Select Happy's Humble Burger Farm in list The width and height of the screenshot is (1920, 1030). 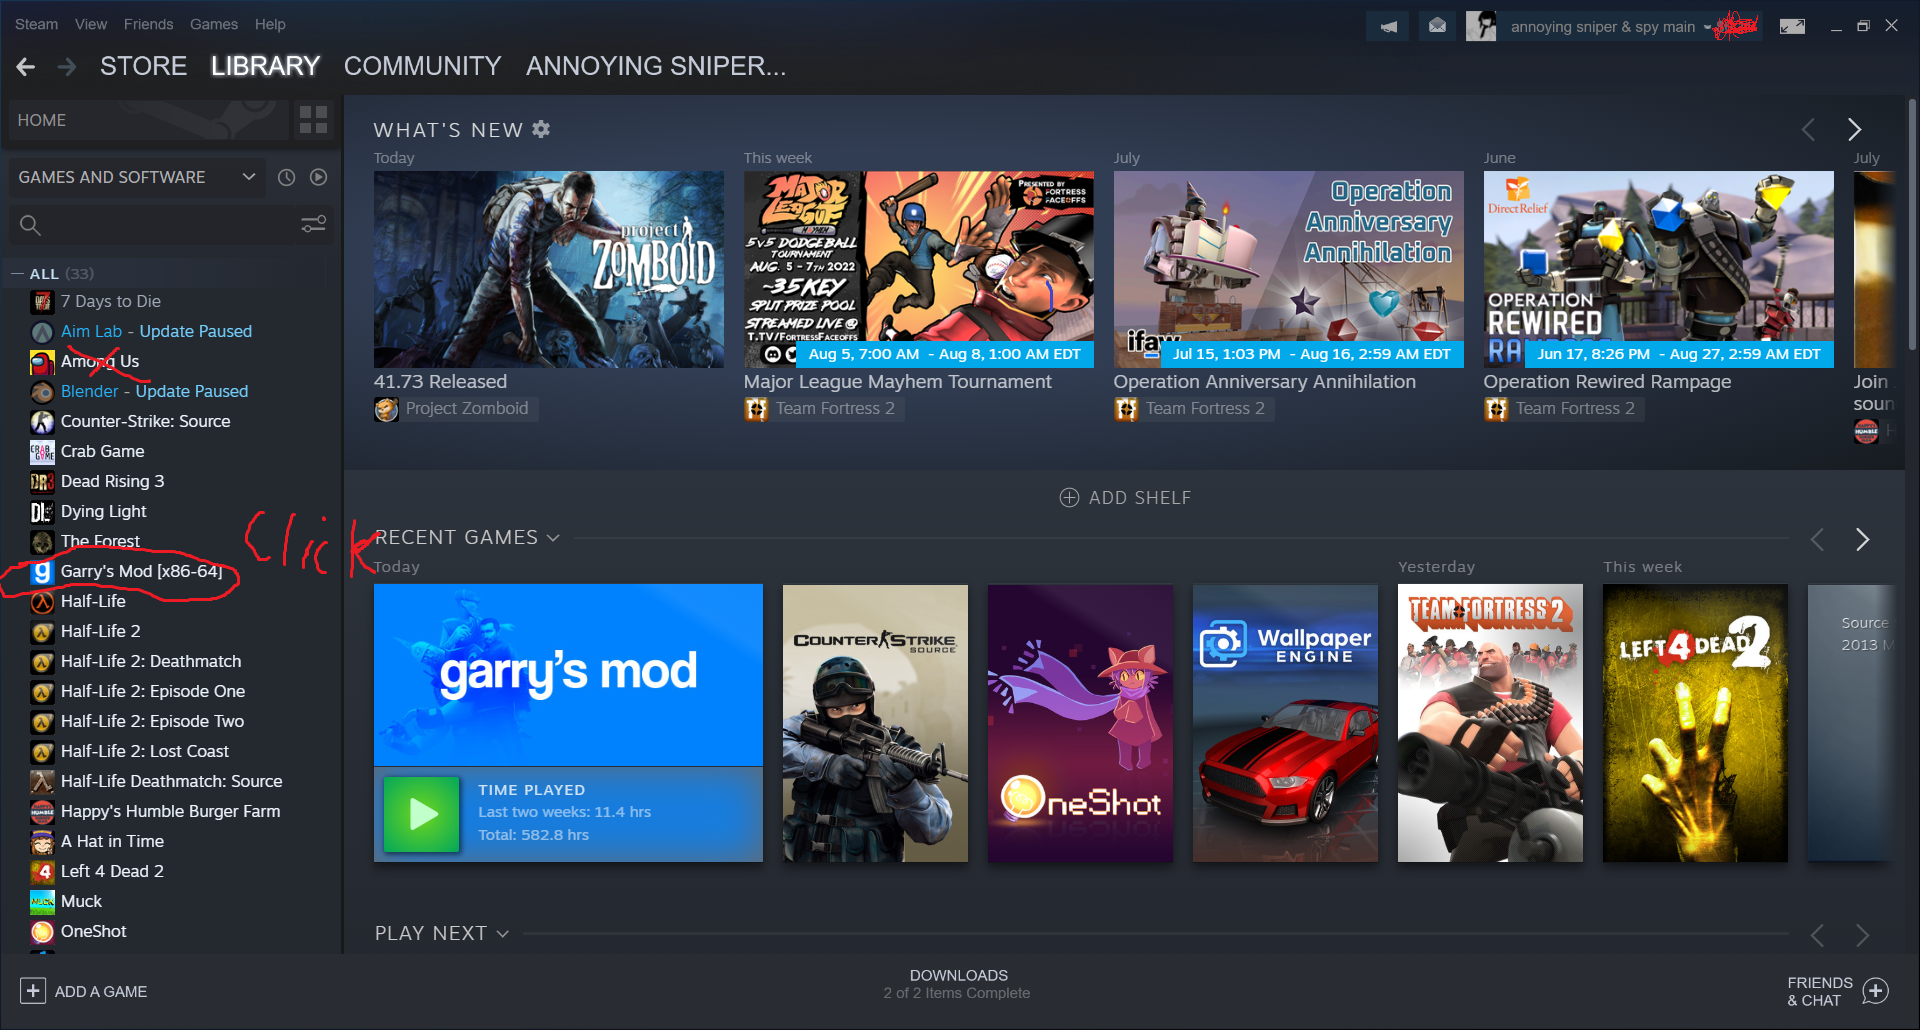click(170, 812)
